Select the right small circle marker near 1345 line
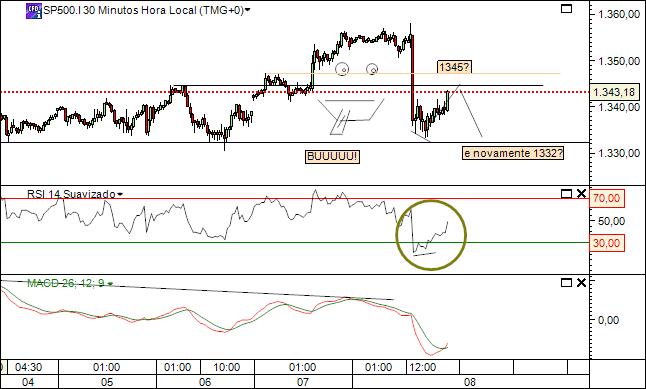 [372, 69]
